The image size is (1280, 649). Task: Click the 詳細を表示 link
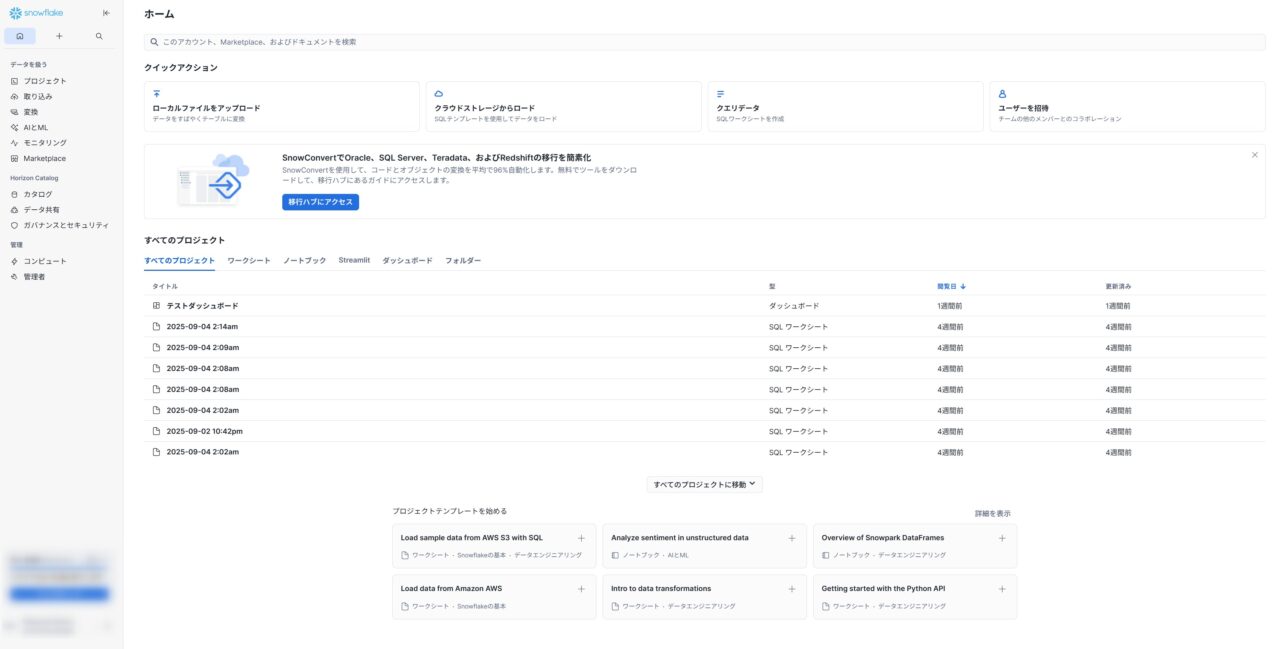tap(992, 513)
